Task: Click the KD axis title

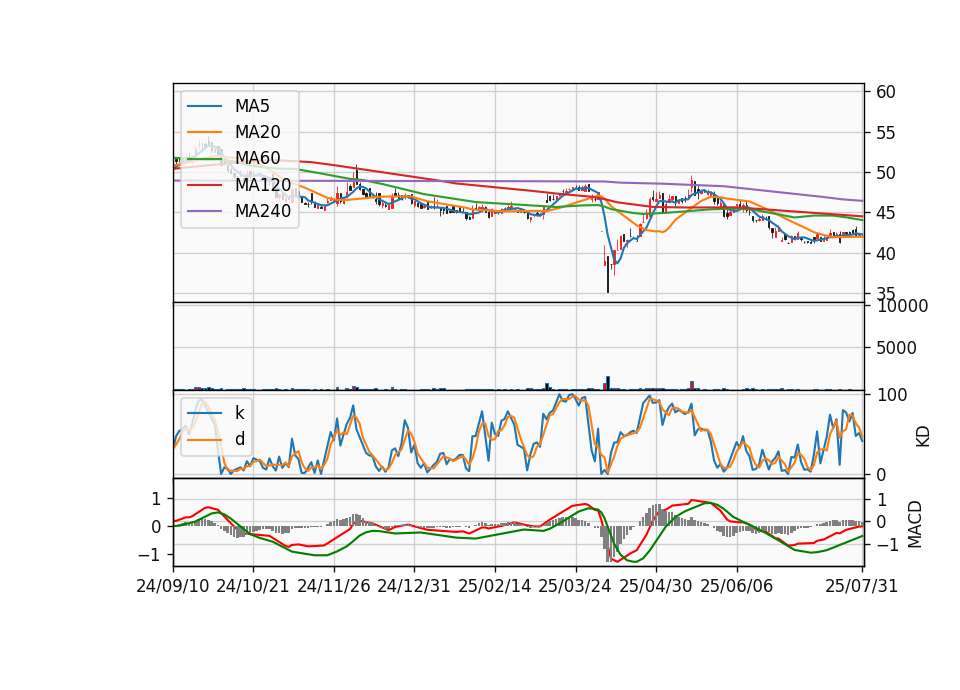Action: tap(923, 436)
